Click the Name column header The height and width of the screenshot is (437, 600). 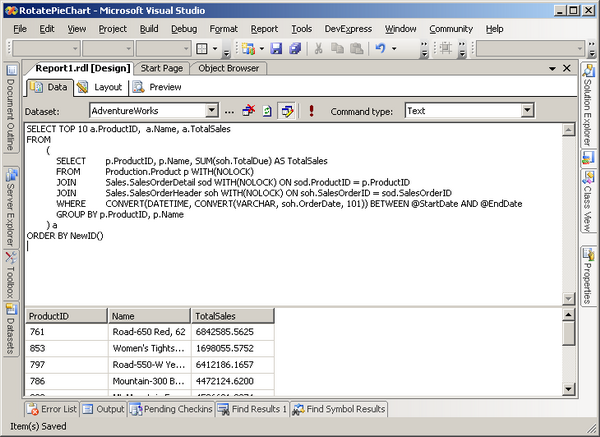149,316
